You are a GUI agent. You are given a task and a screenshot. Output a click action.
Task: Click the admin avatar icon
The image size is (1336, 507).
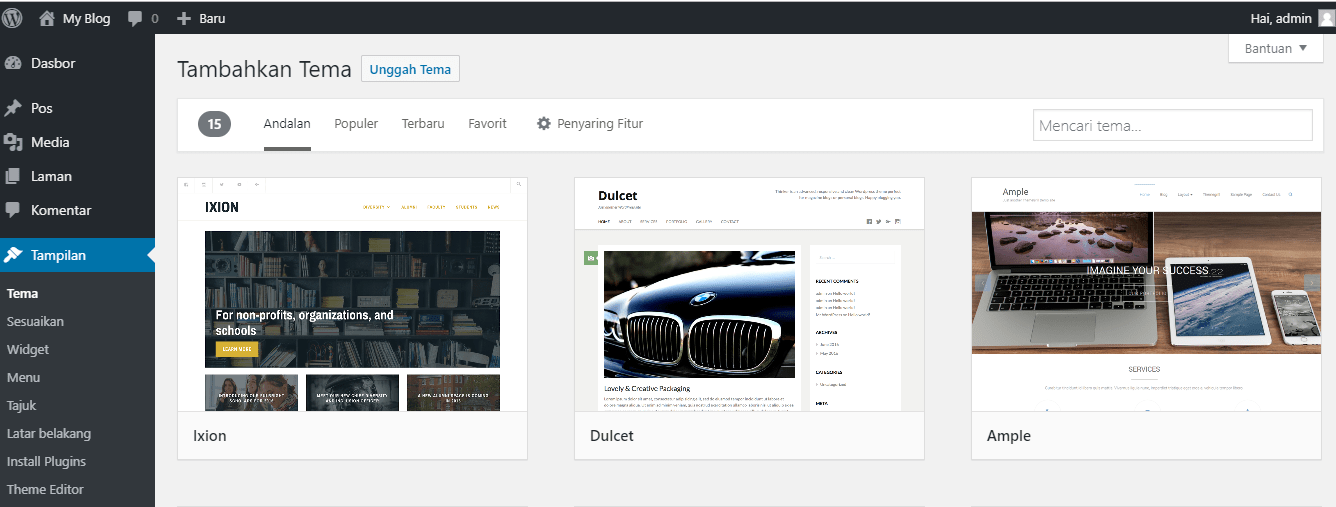(x=1326, y=18)
